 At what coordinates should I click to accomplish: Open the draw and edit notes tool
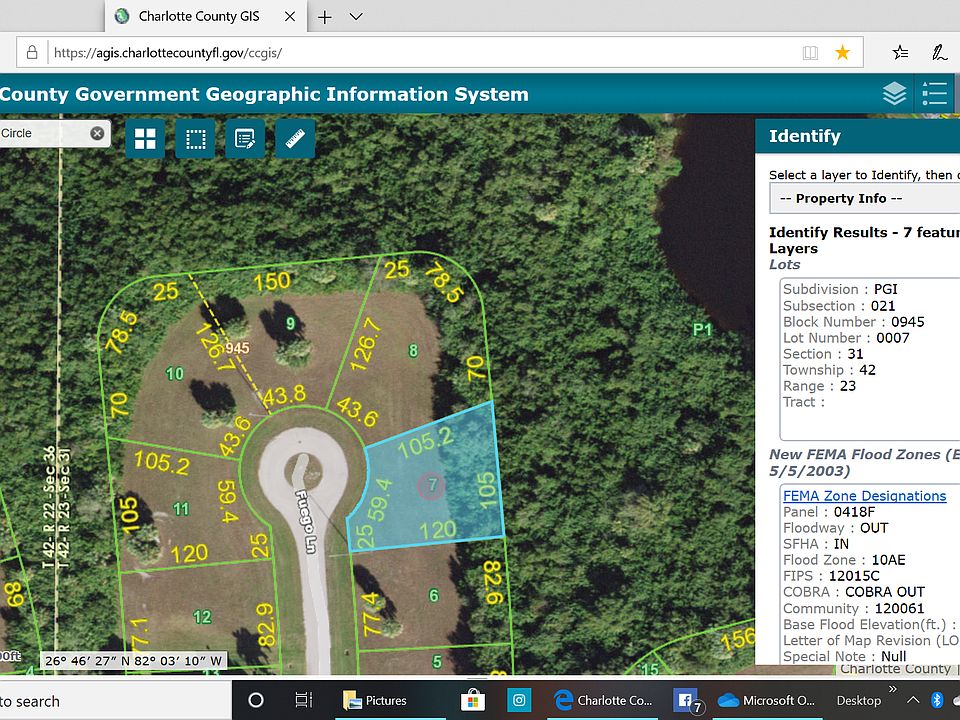pyautogui.click(x=245, y=139)
